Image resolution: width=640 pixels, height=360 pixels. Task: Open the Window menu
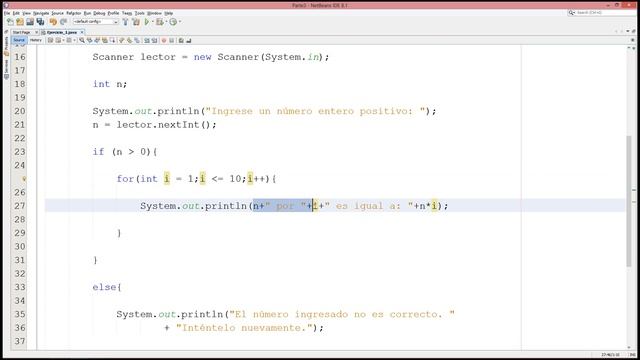pyautogui.click(x=154, y=13)
